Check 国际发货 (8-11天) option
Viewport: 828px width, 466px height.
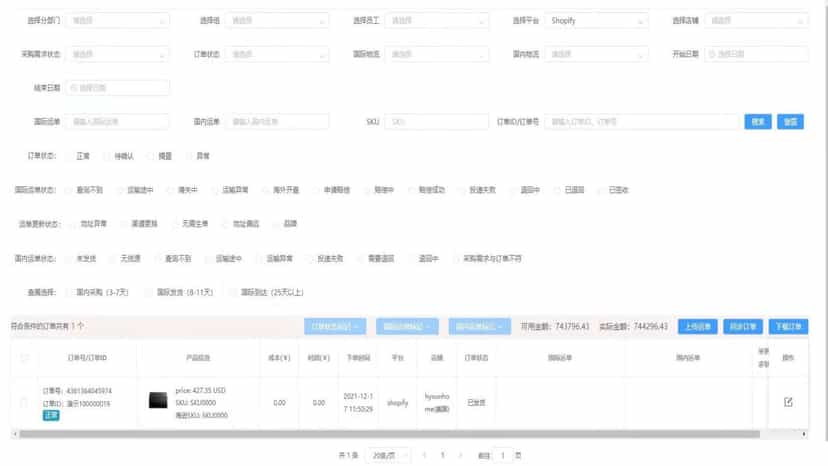click(x=149, y=292)
